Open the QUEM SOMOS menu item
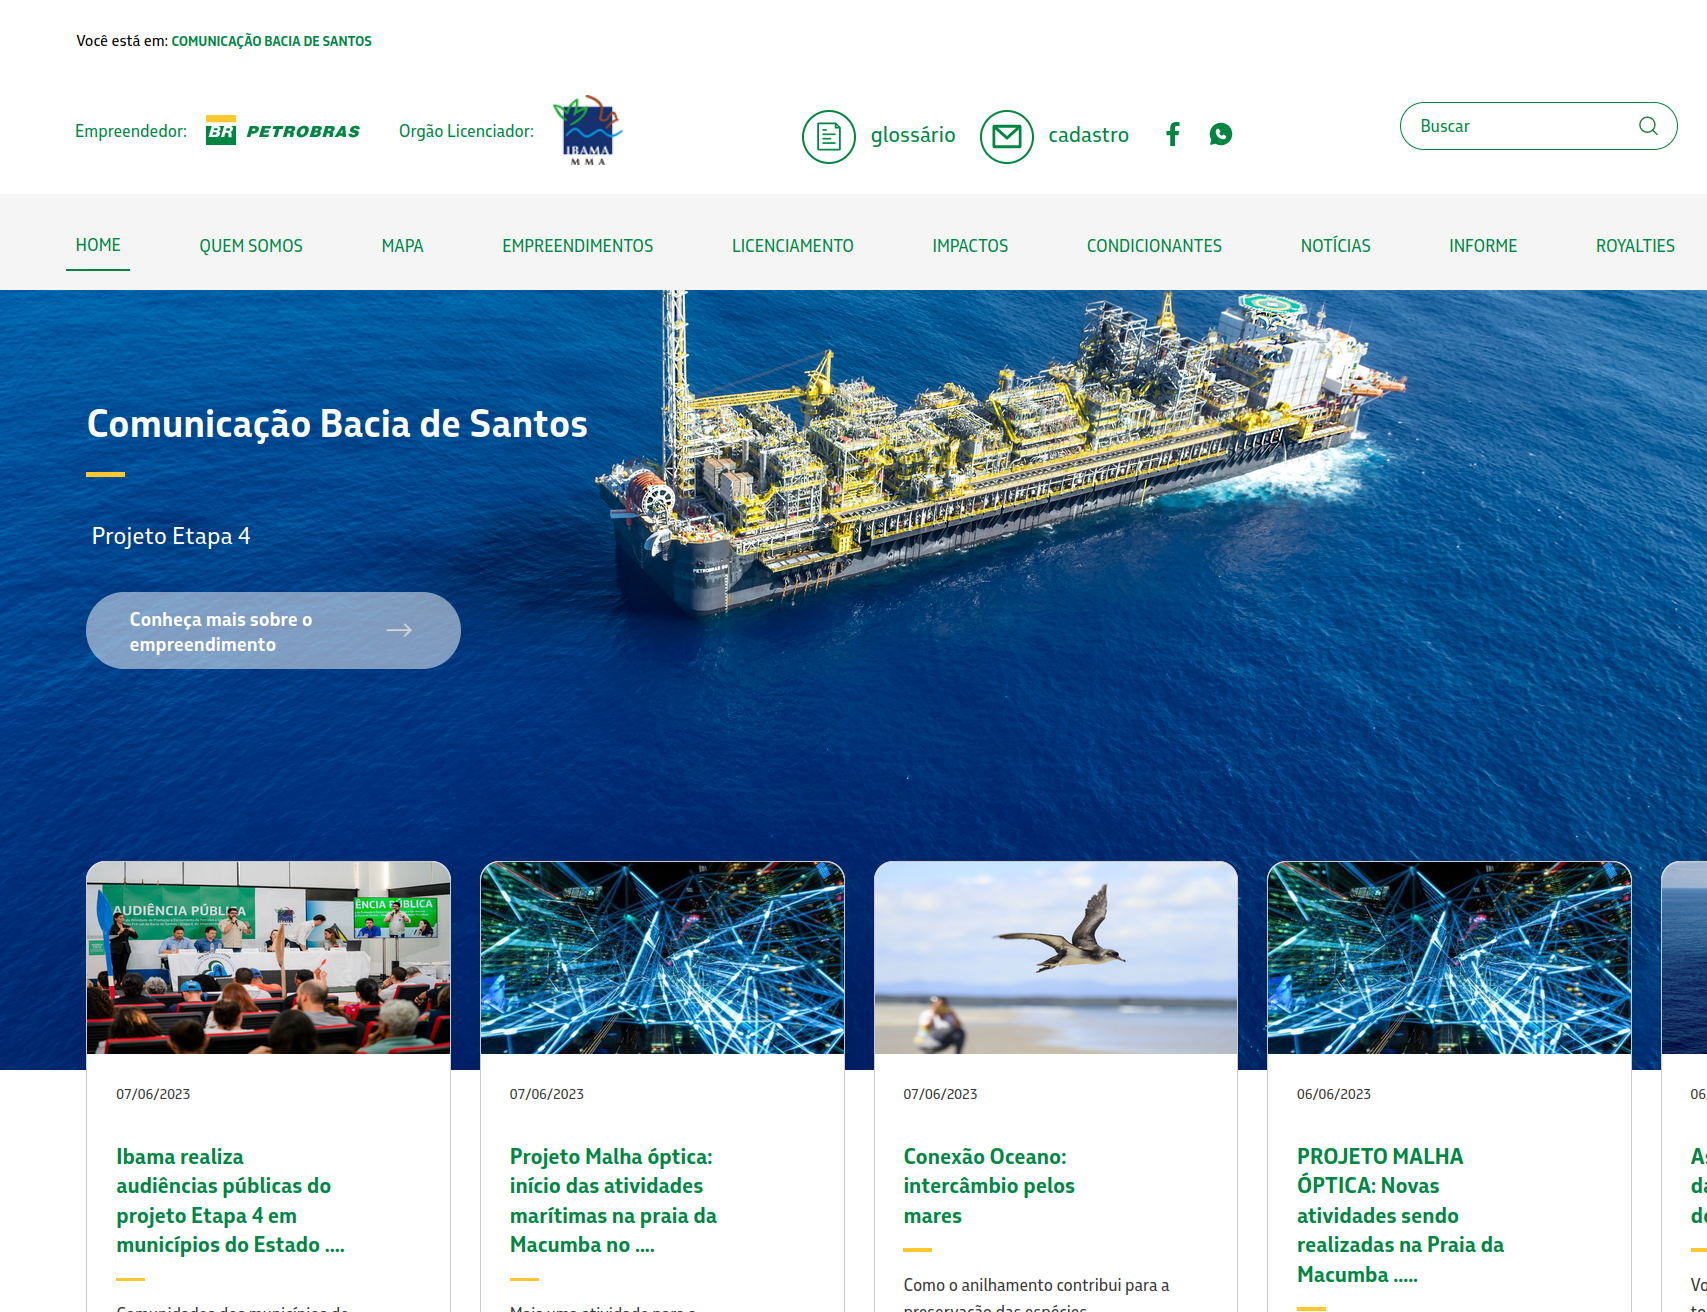This screenshot has height=1312, width=1707. pyautogui.click(x=251, y=246)
